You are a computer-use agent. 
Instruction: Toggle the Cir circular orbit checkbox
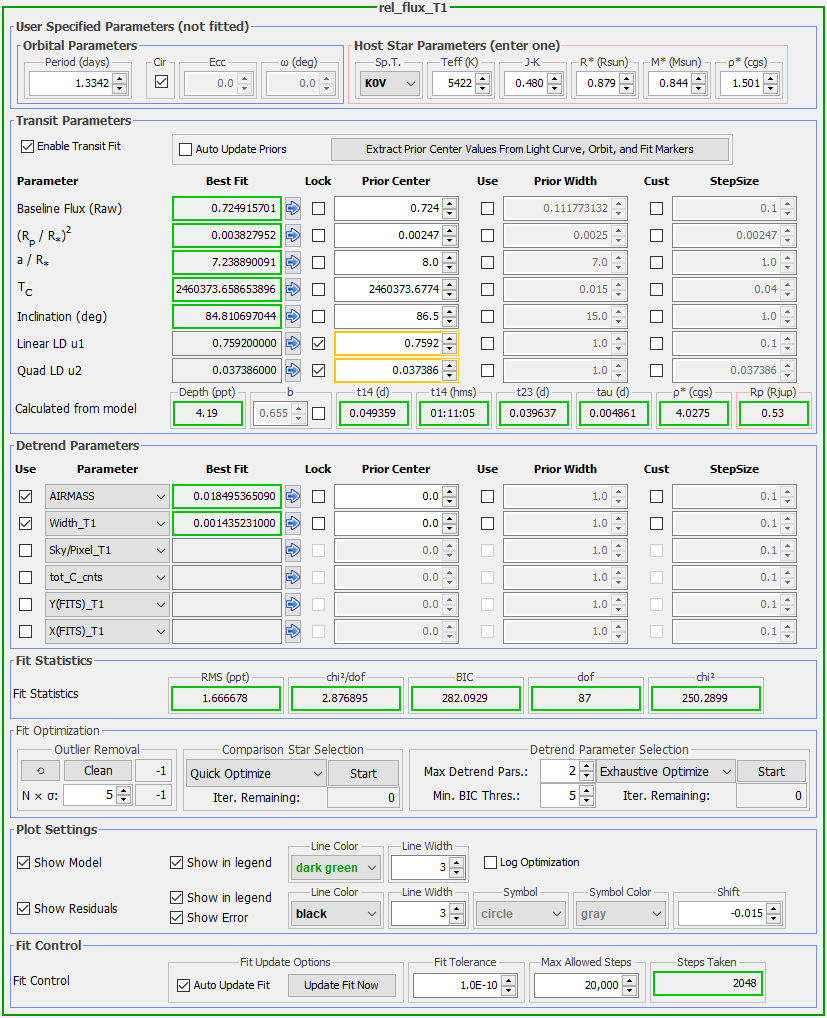(162, 82)
